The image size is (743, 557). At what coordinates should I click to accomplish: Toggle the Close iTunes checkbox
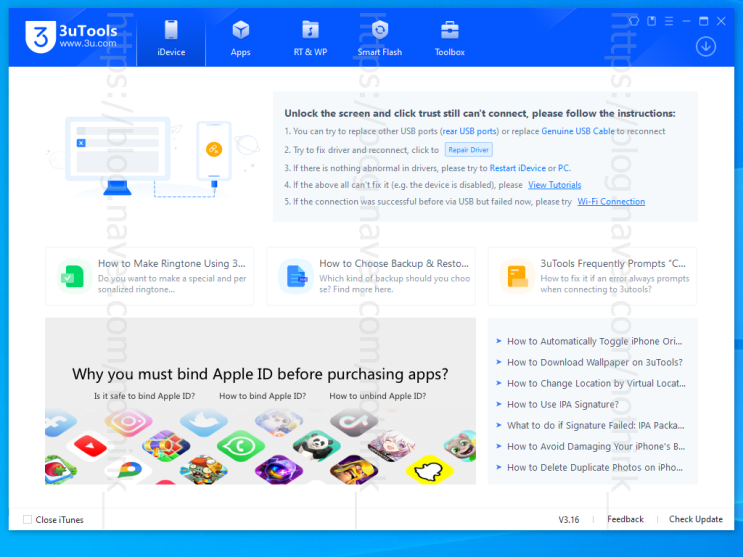click(27, 520)
